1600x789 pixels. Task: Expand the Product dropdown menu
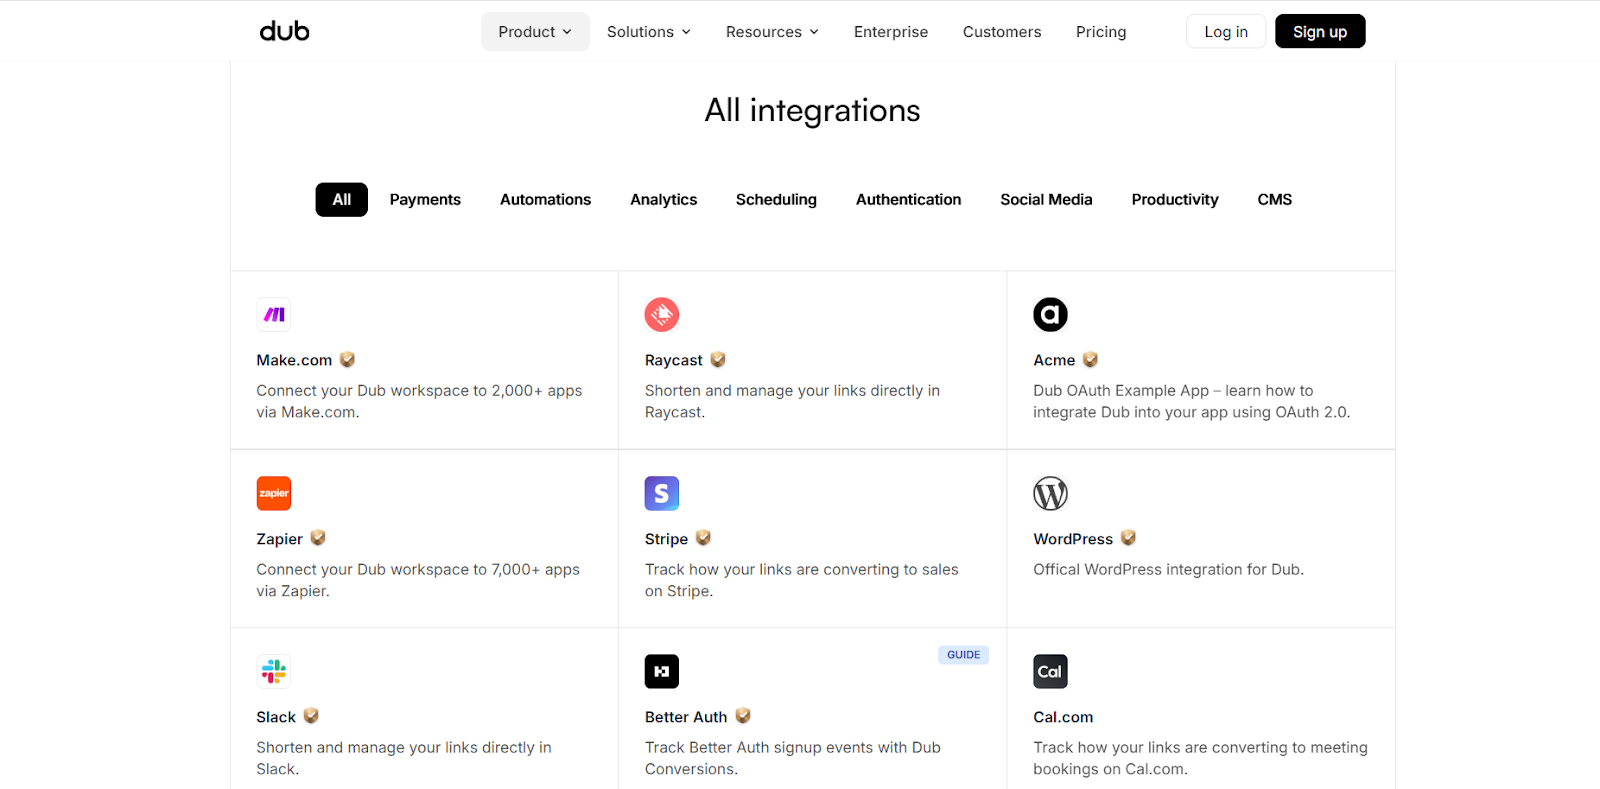pyautogui.click(x=535, y=32)
